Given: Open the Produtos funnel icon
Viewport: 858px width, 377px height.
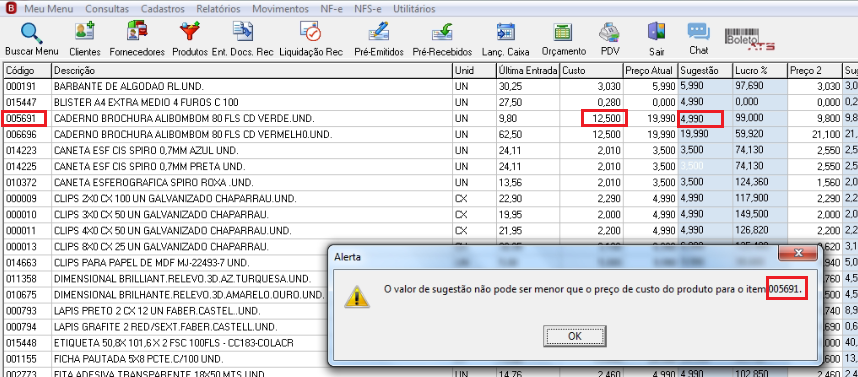Looking at the screenshot, I should [x=190, y=32].
